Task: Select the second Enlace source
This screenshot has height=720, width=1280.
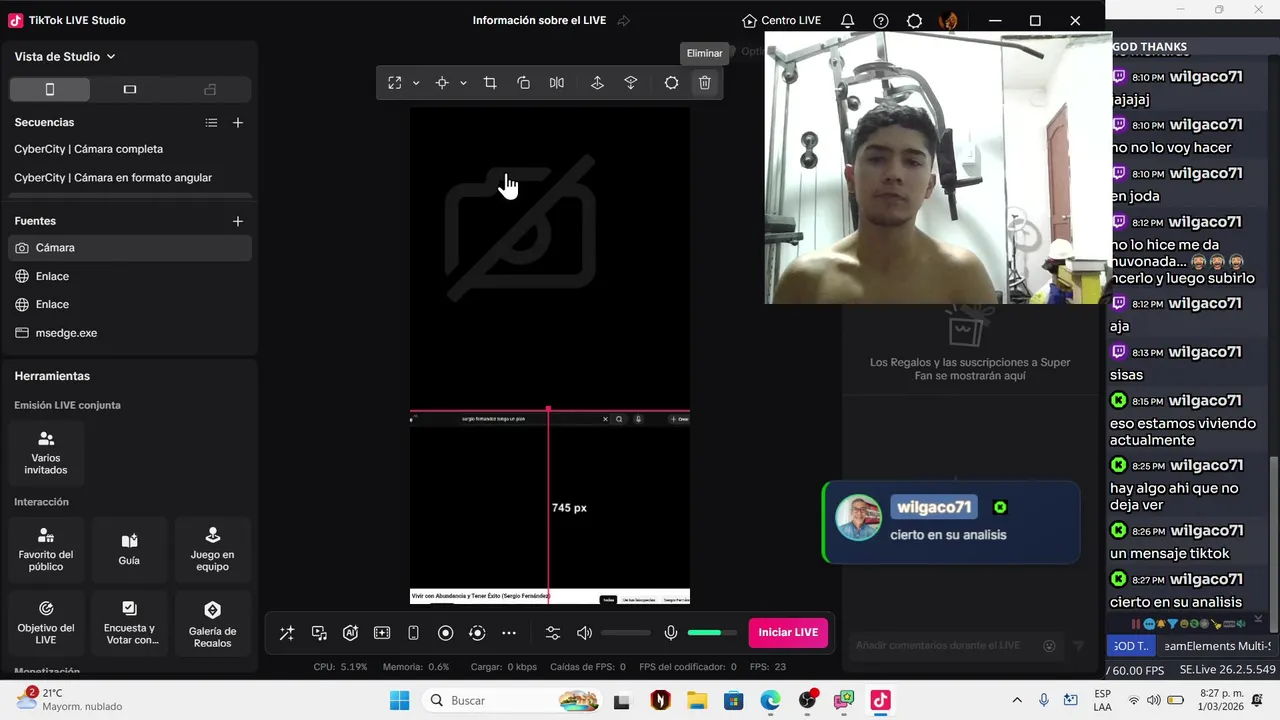Action: tap(129, 304)
